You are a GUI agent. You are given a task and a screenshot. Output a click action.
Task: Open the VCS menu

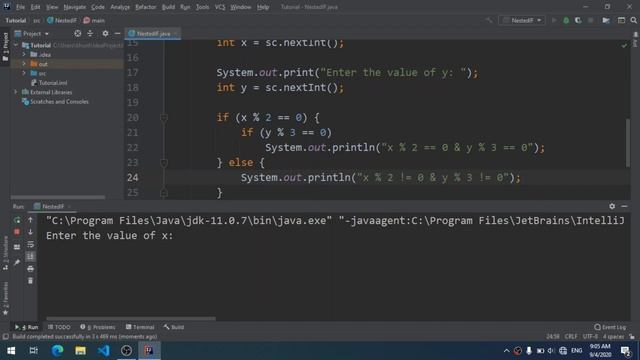[220, 7]
